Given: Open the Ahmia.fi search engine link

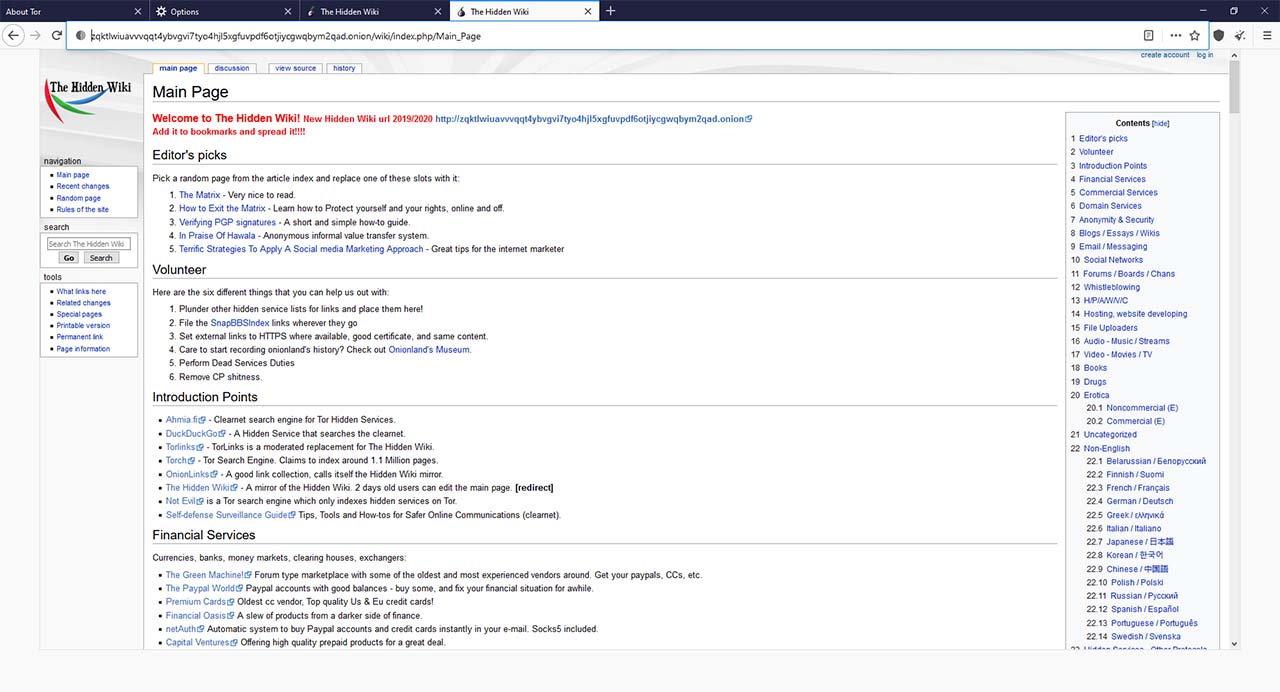Looking at the screenshot, I should [185, 420].
